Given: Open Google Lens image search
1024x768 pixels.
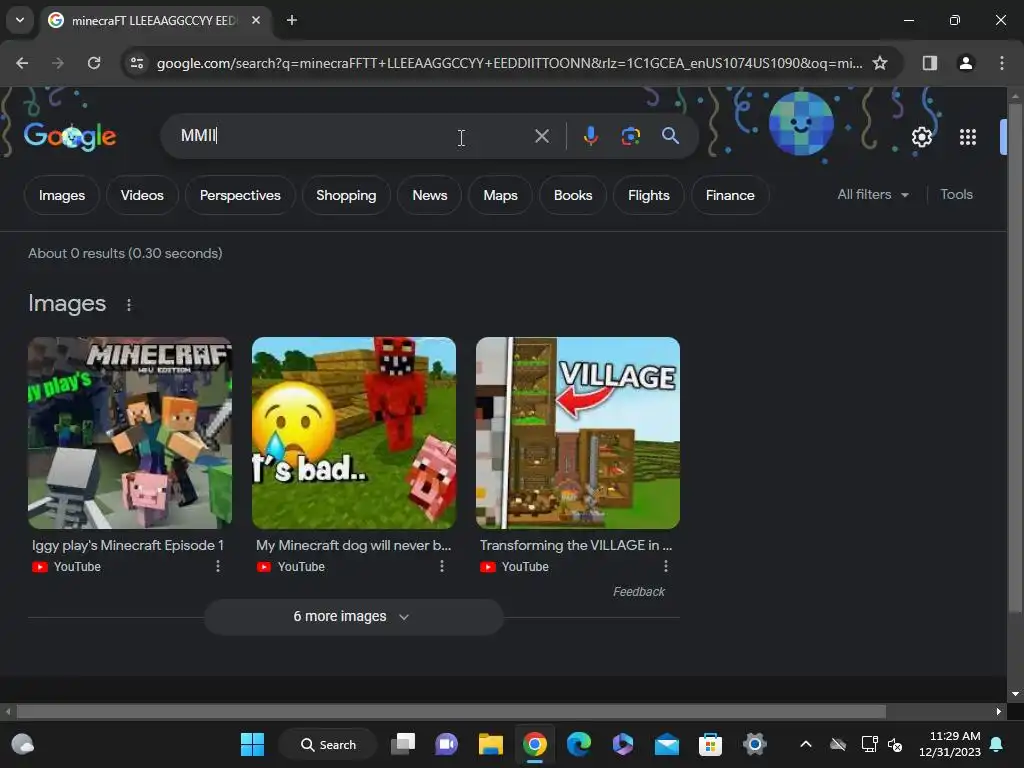Looking at the screenshot, I should click(x=630, y=136).
